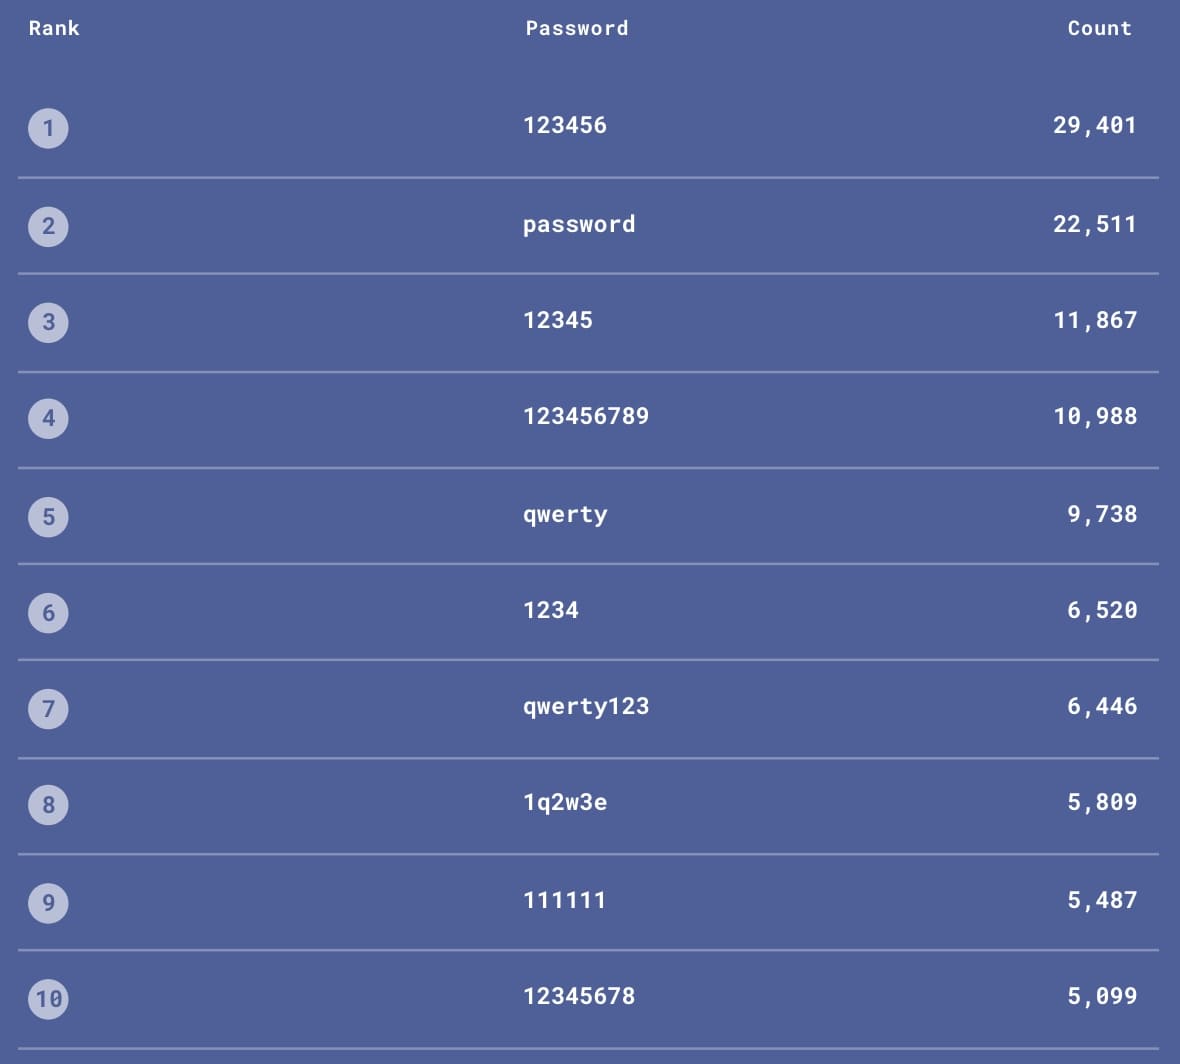Select the 1q2w3e password text

click(565, 802)
